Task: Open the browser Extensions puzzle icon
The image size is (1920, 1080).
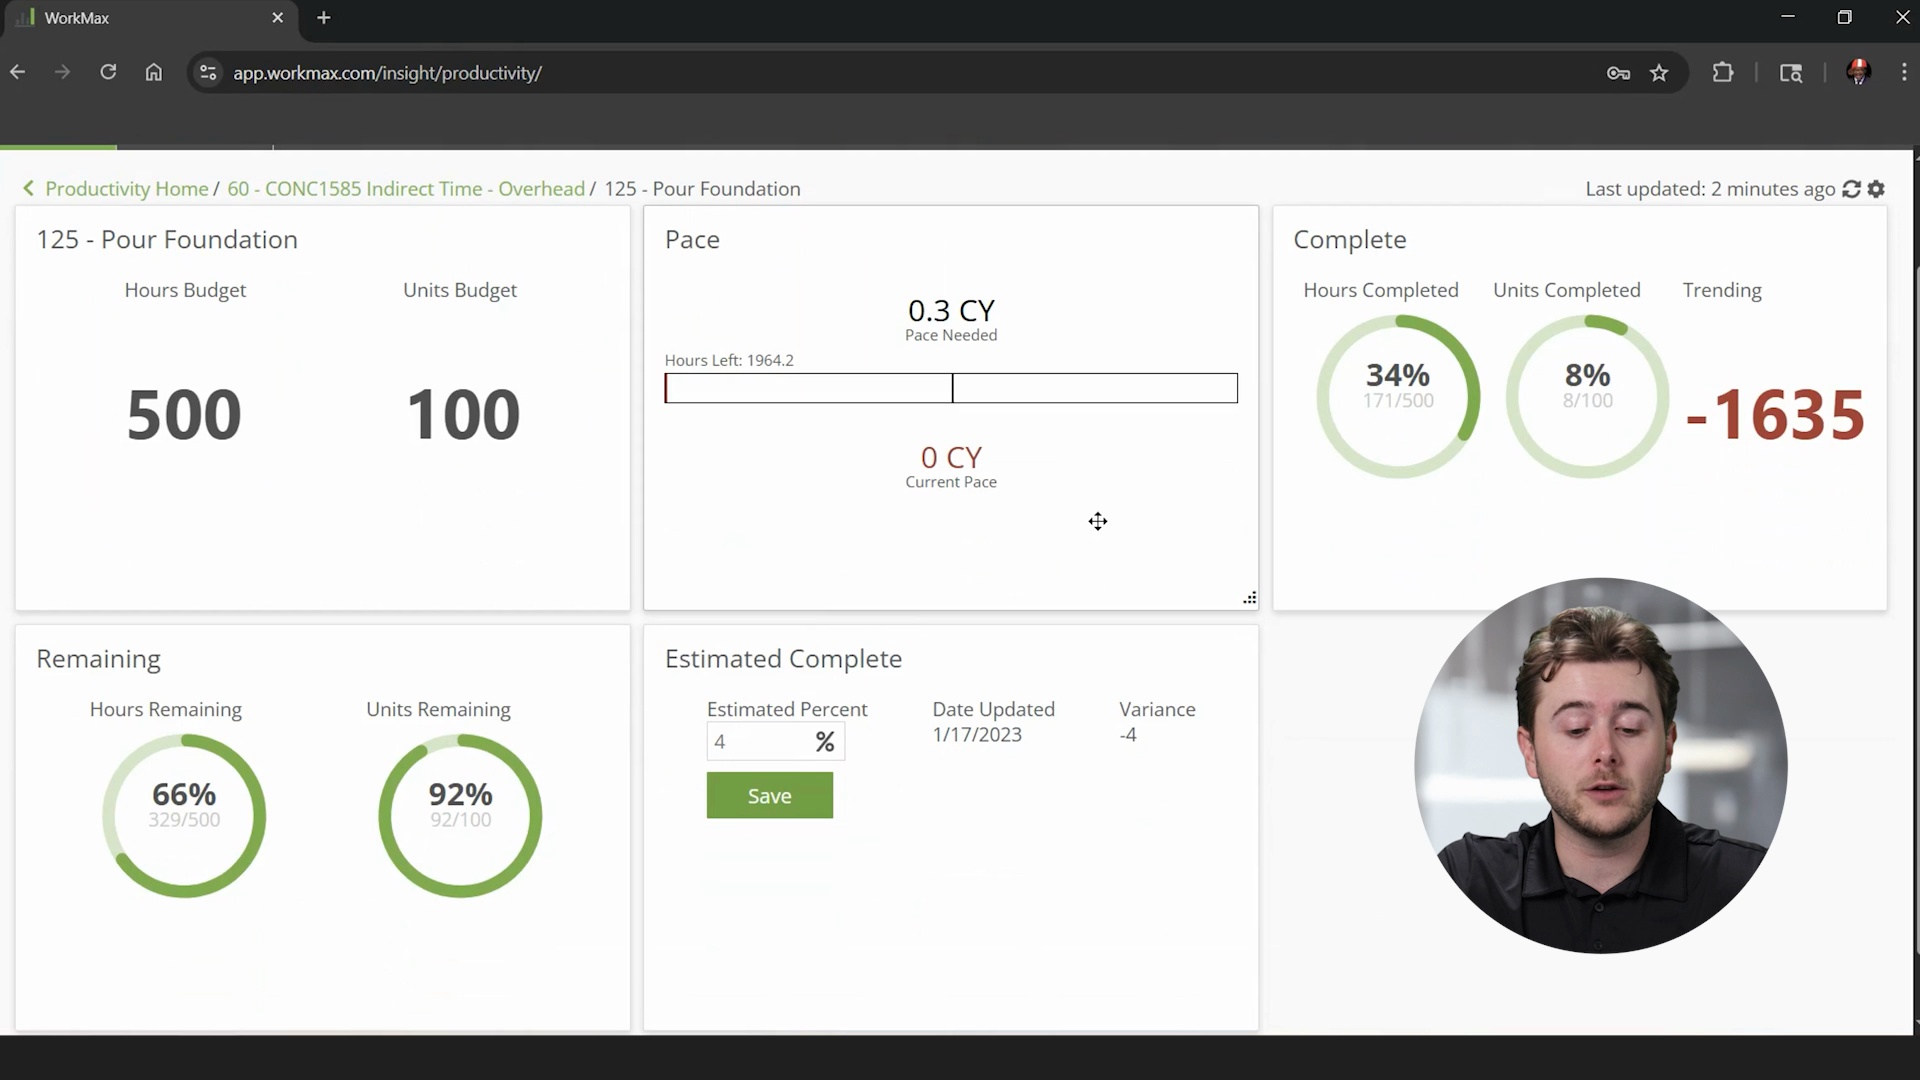Action: pyautogui.click(x=1724, y=73)
